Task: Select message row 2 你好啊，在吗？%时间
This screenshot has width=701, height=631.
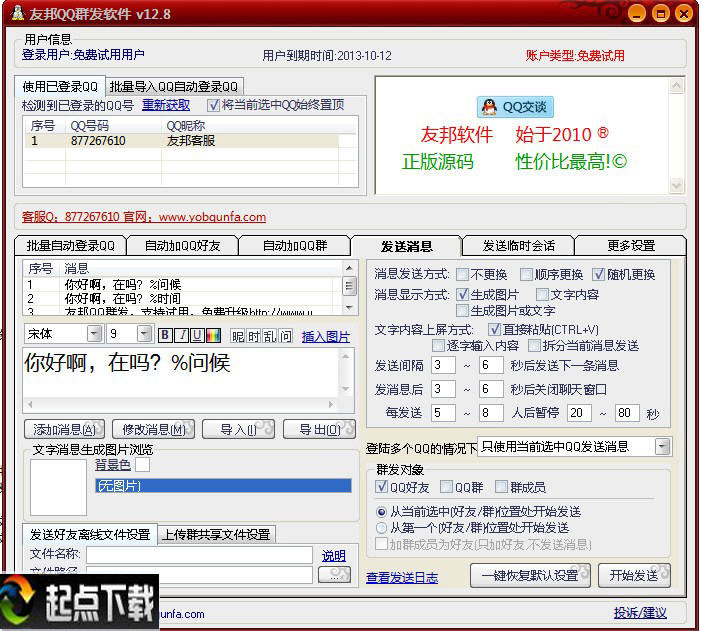Action: (179, 298)
